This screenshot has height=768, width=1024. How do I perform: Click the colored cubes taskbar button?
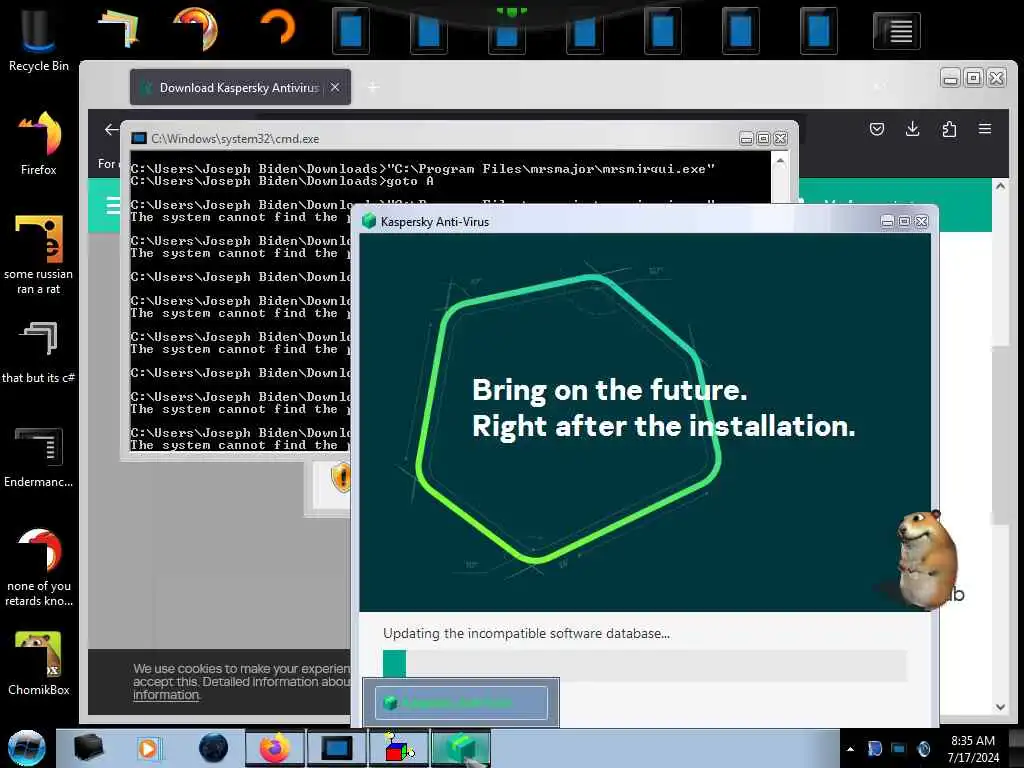tap(398, 748)
